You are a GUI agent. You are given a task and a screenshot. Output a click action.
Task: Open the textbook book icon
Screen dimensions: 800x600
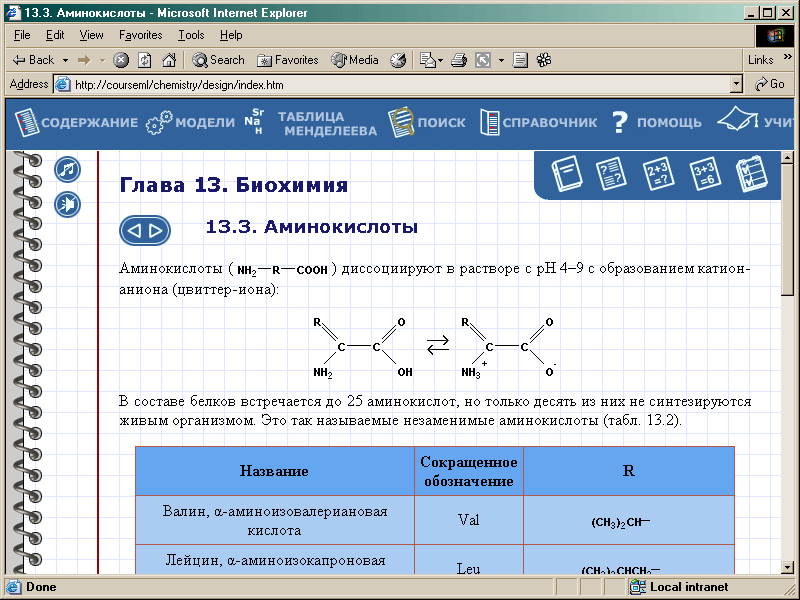566,173
